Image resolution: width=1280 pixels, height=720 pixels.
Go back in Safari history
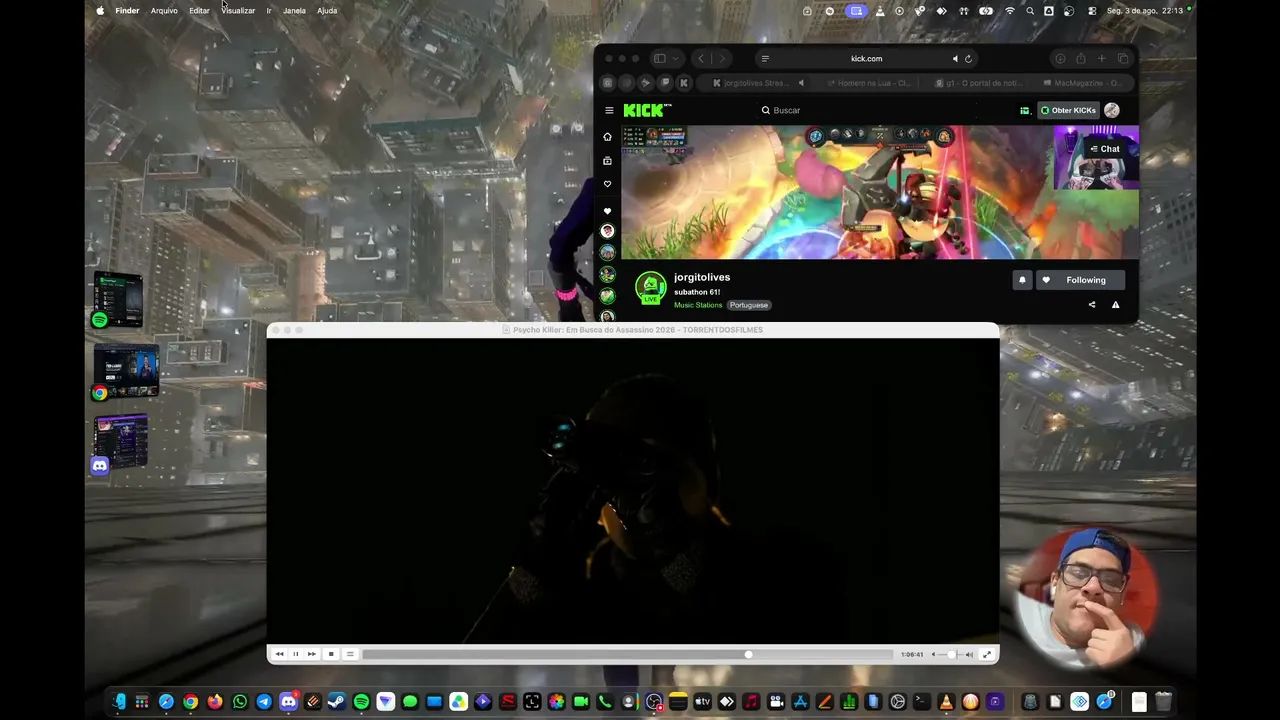(x=701, y=59)
